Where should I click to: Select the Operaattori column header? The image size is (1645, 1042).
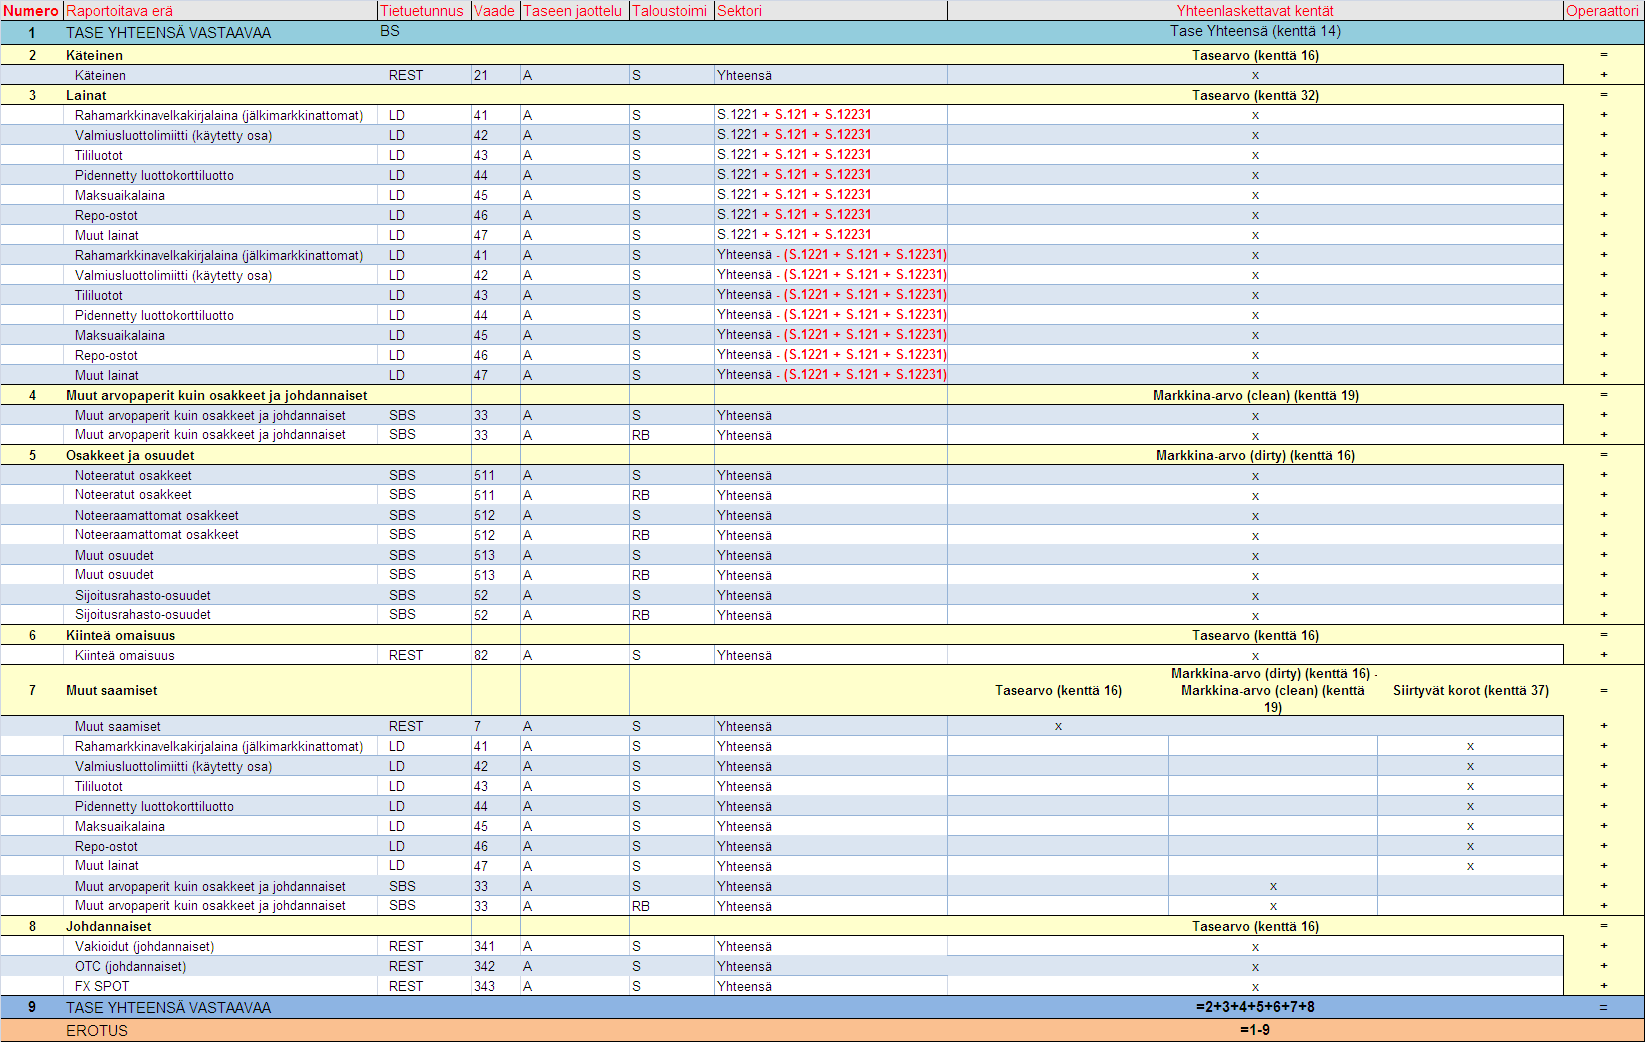tap(1603, 10)
